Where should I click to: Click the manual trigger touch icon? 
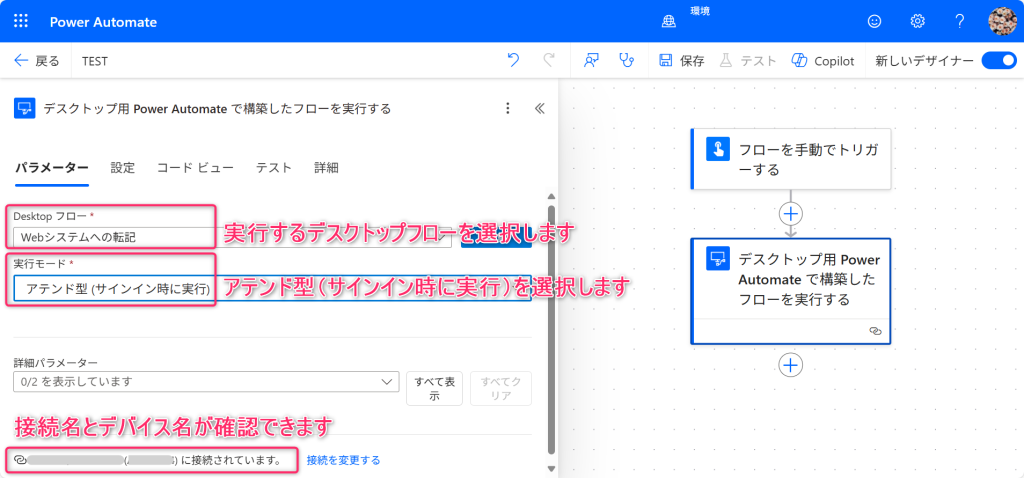717,150
